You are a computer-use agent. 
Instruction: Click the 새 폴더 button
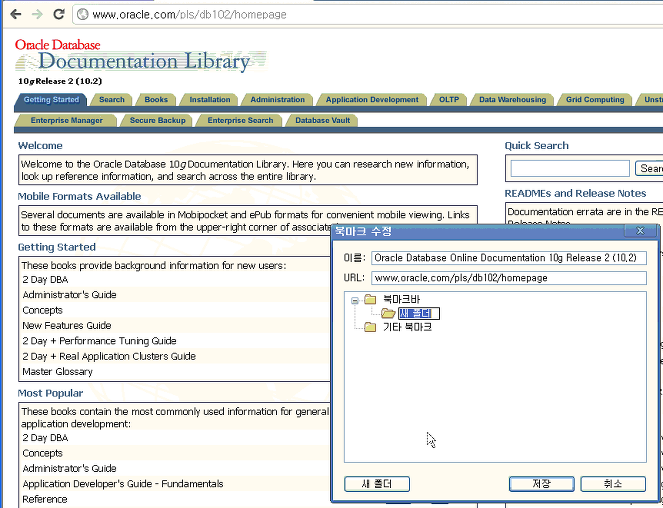coord(377,484)
